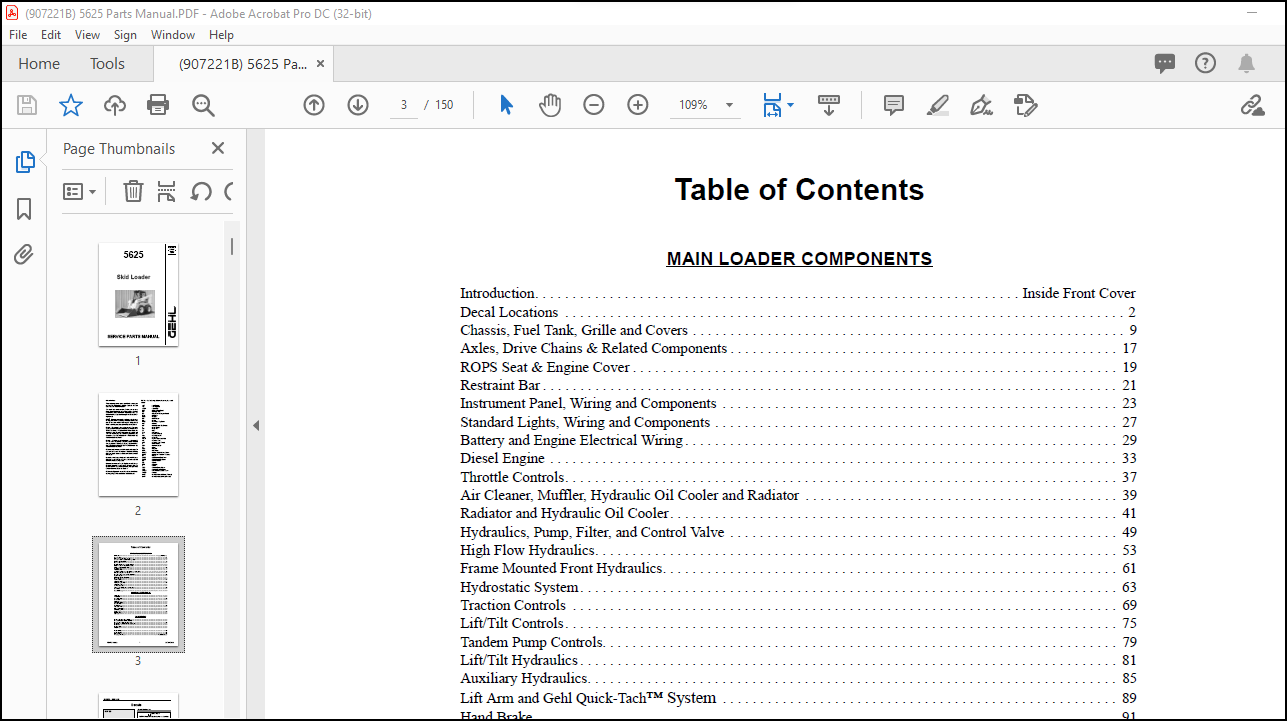Delete selected page with trash icon
Image resolution: width=1287 pixels, height=721 pixels.
[x=133, y=191]
